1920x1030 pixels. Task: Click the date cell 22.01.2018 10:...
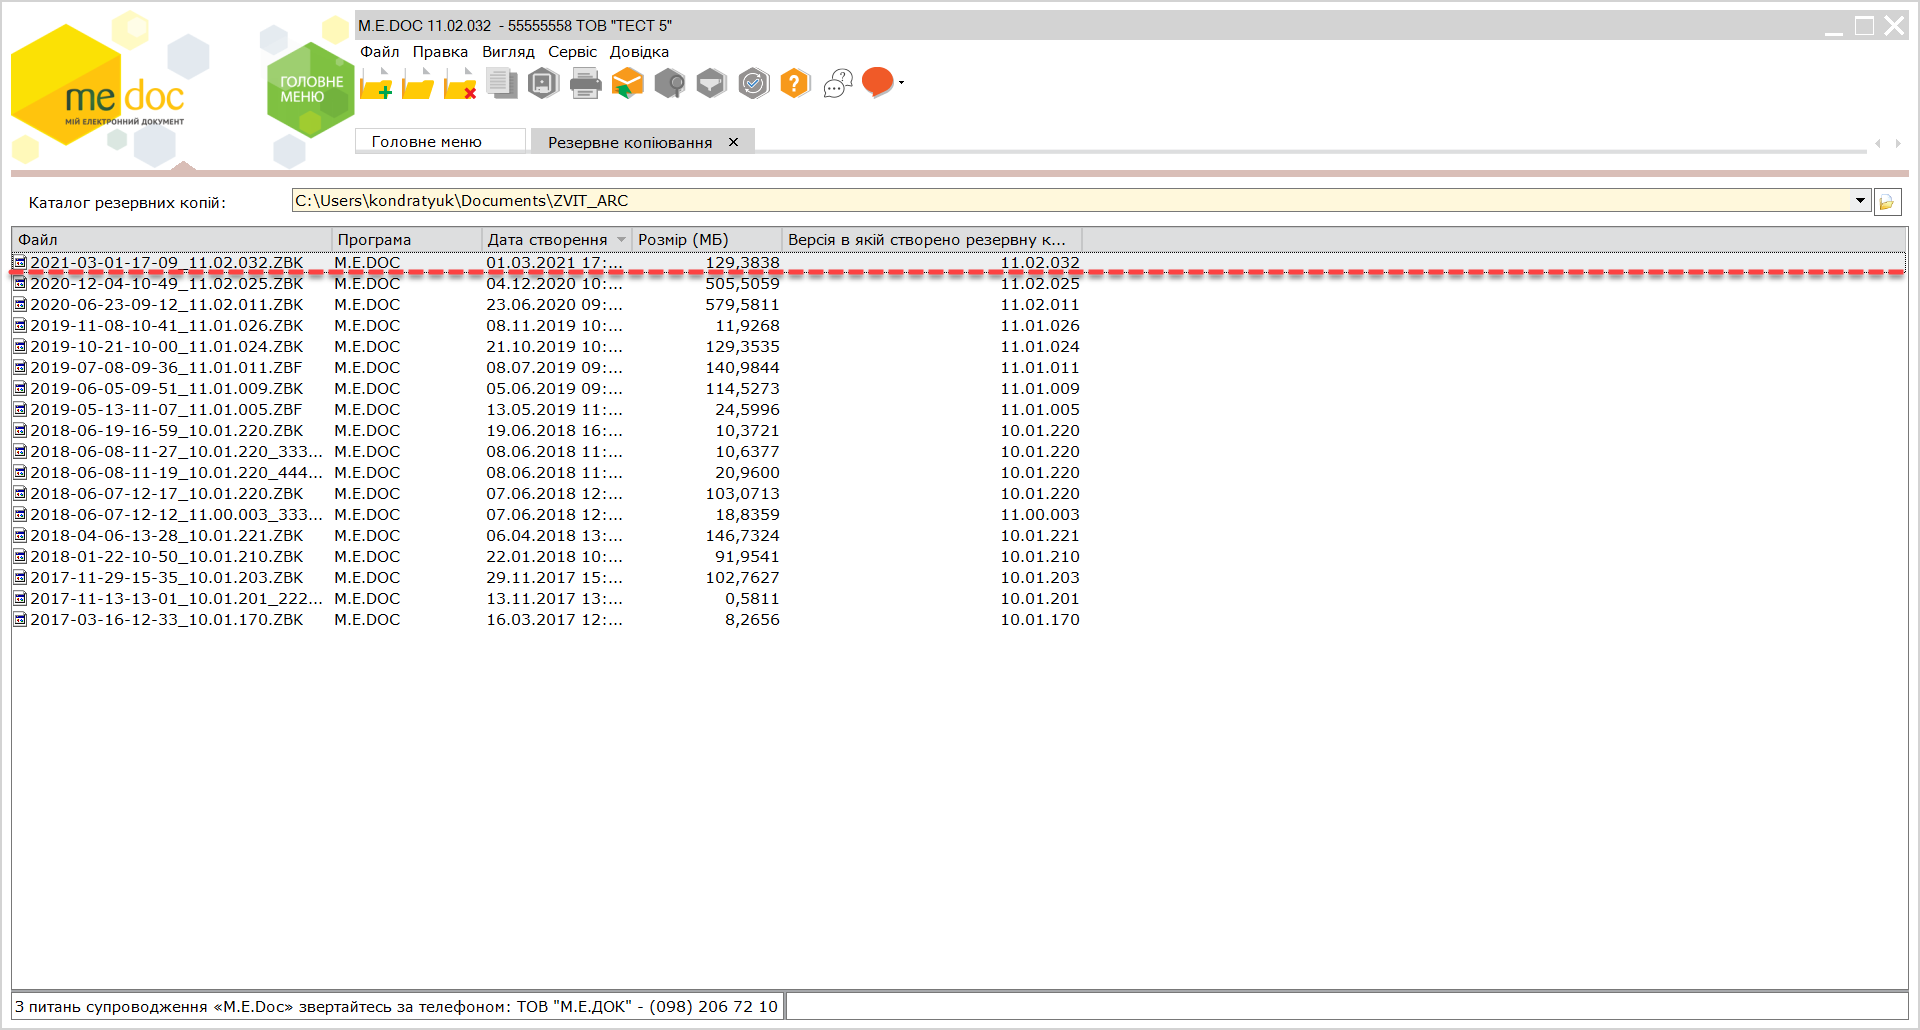pos(554,557)
